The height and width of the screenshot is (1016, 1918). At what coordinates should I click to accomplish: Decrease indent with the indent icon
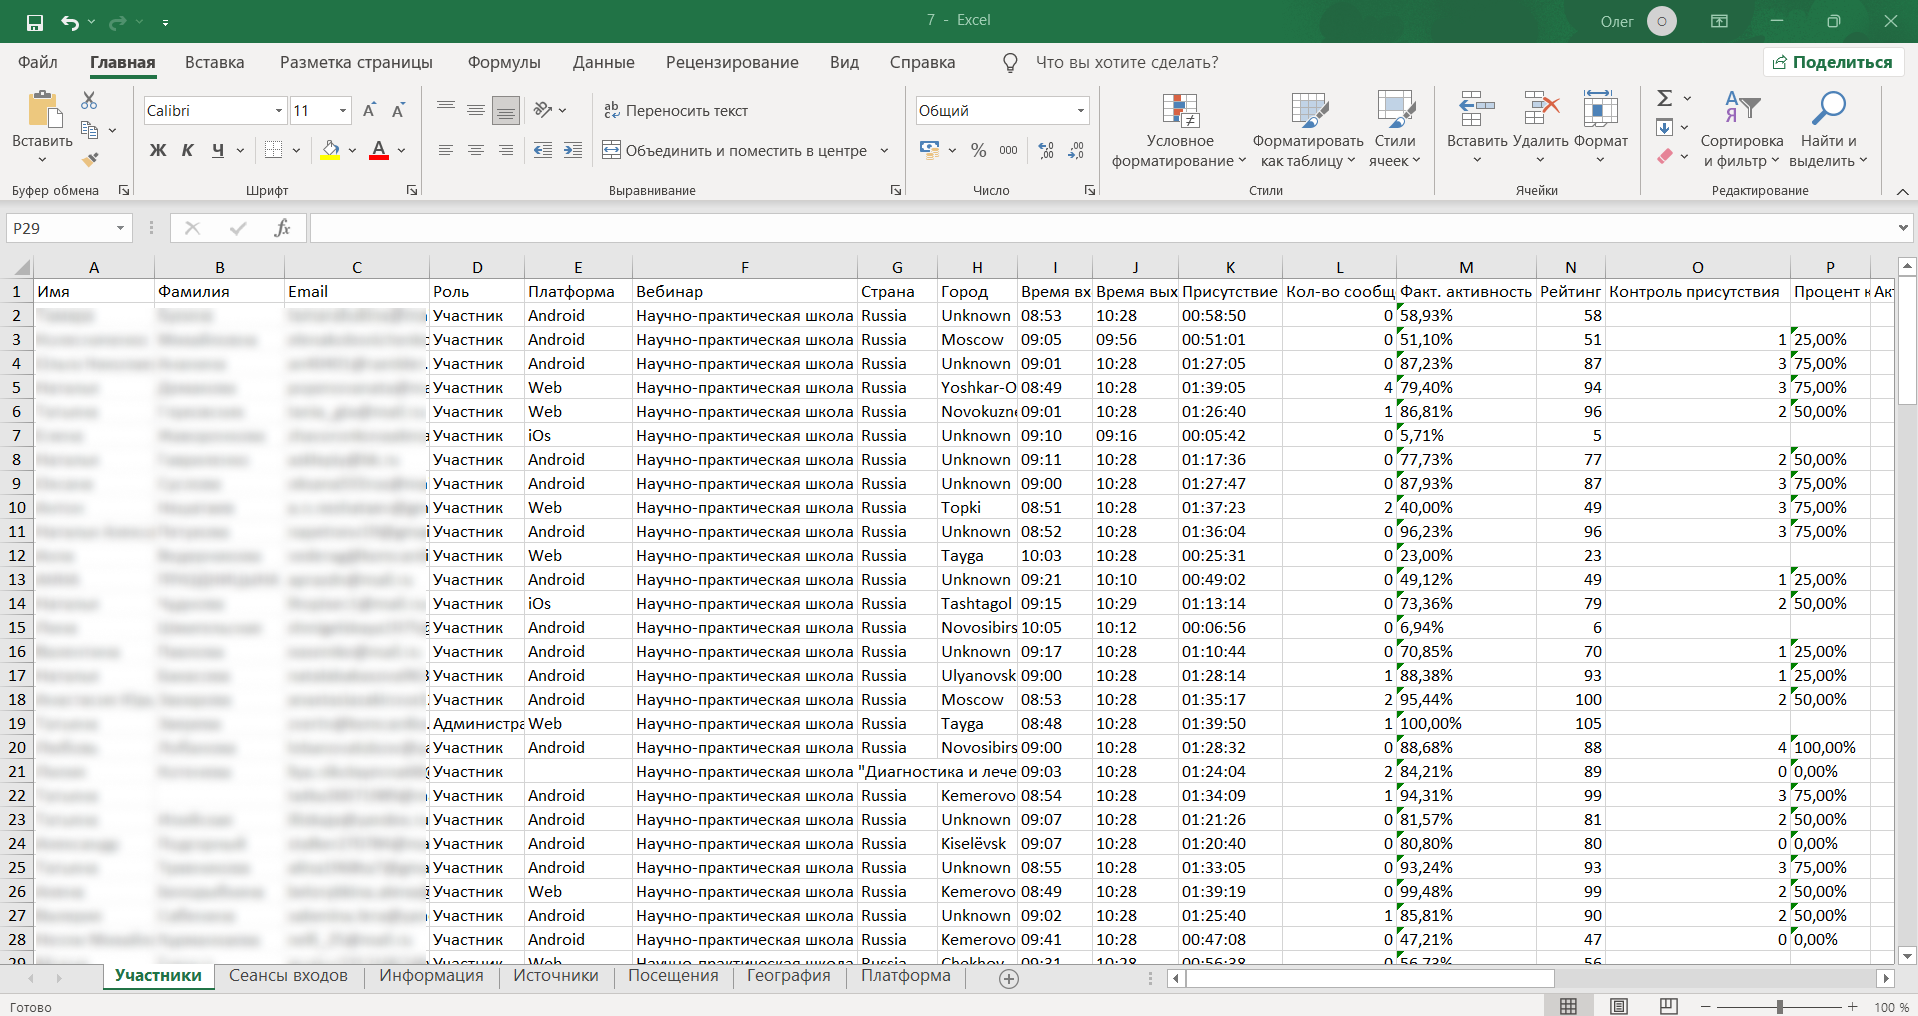click(543, 150)
